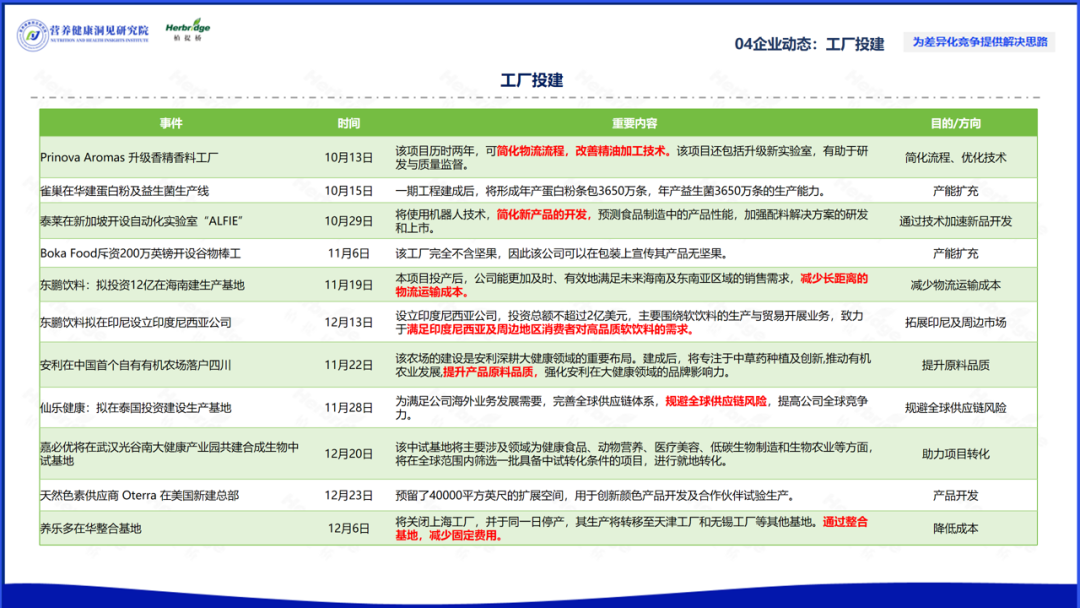
Task: Select the Prinova Aromas 升级香精香料工厂 event cell
Action: click(129, 157)
